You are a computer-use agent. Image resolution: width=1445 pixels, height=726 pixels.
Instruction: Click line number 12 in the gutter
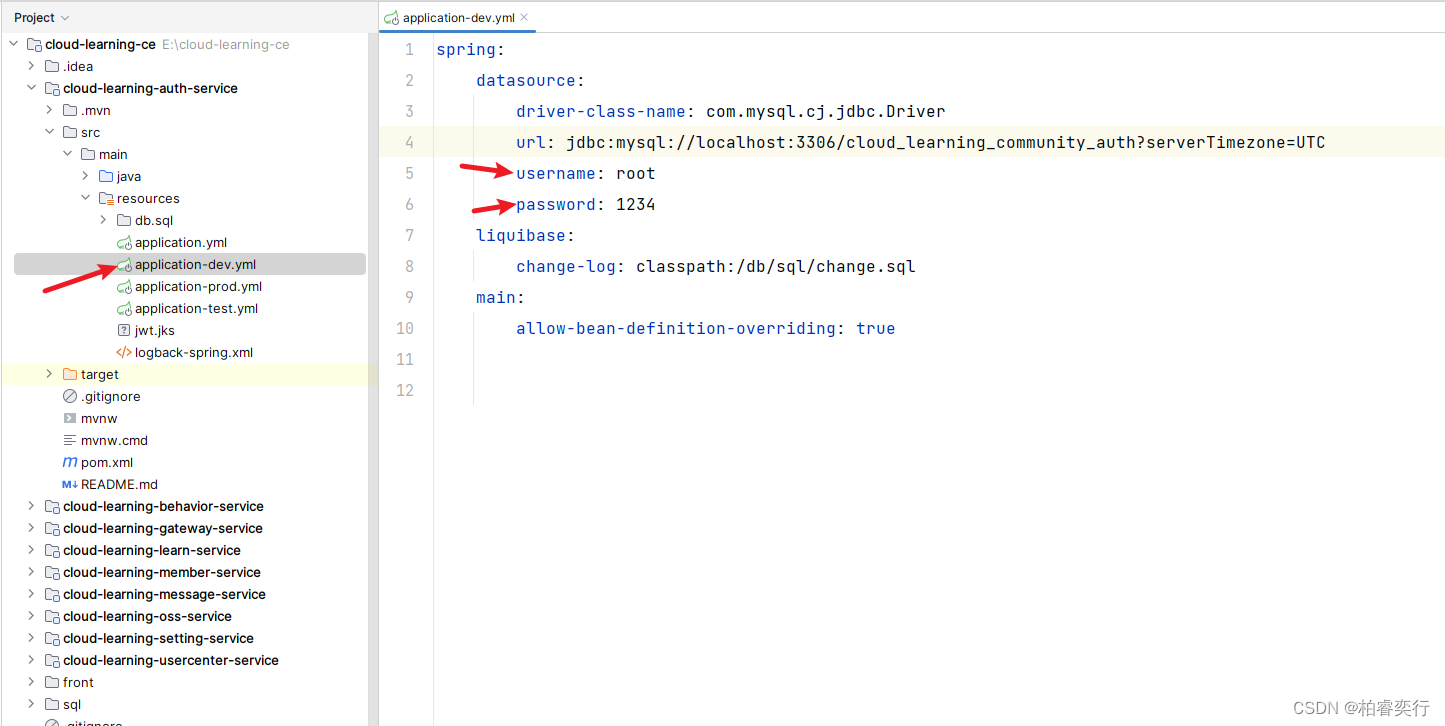(x=404, y=390)
